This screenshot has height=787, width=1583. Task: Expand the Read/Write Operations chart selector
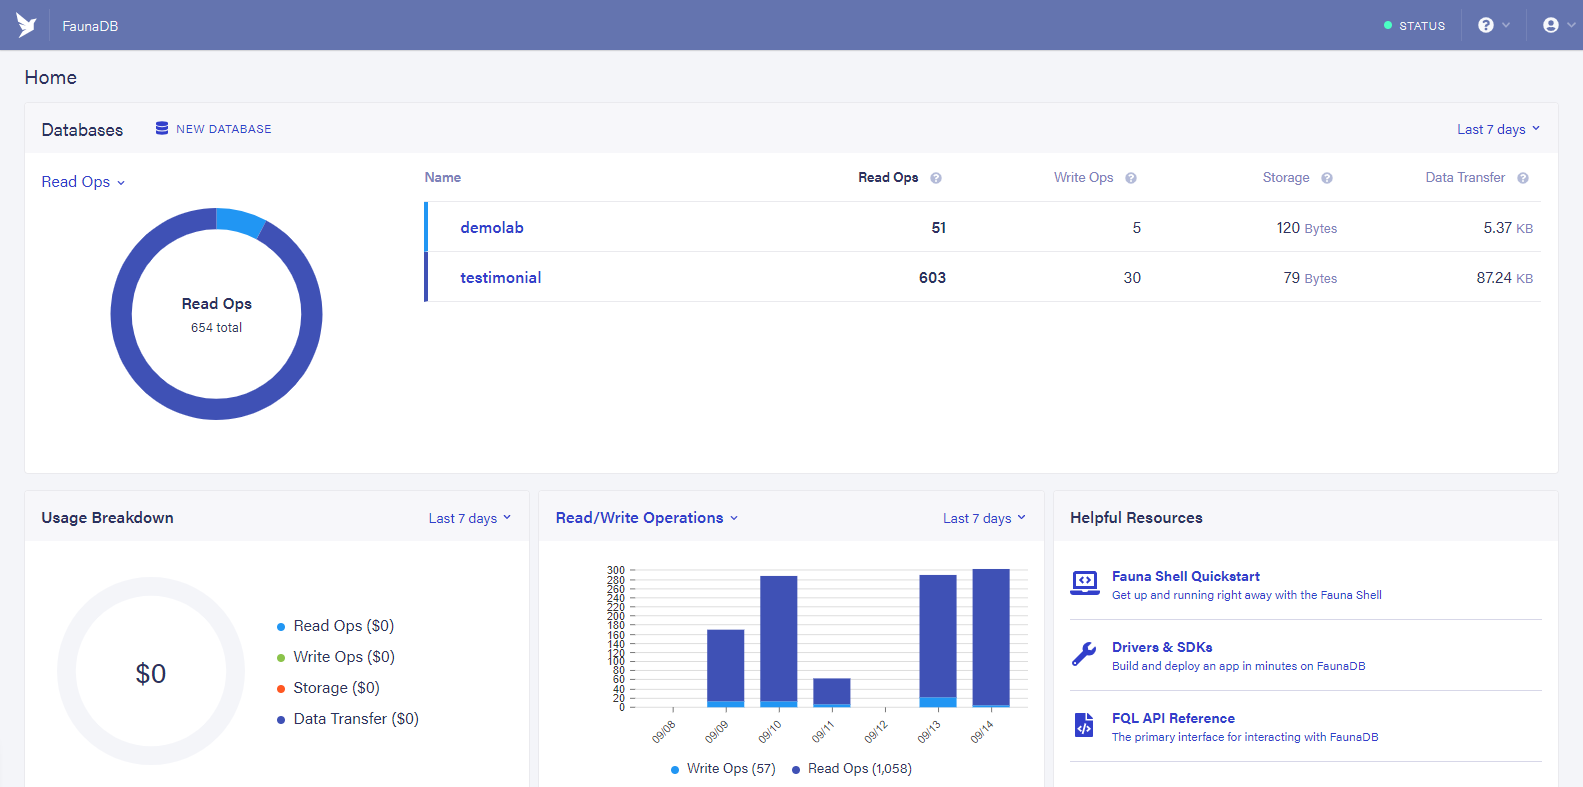647,518
